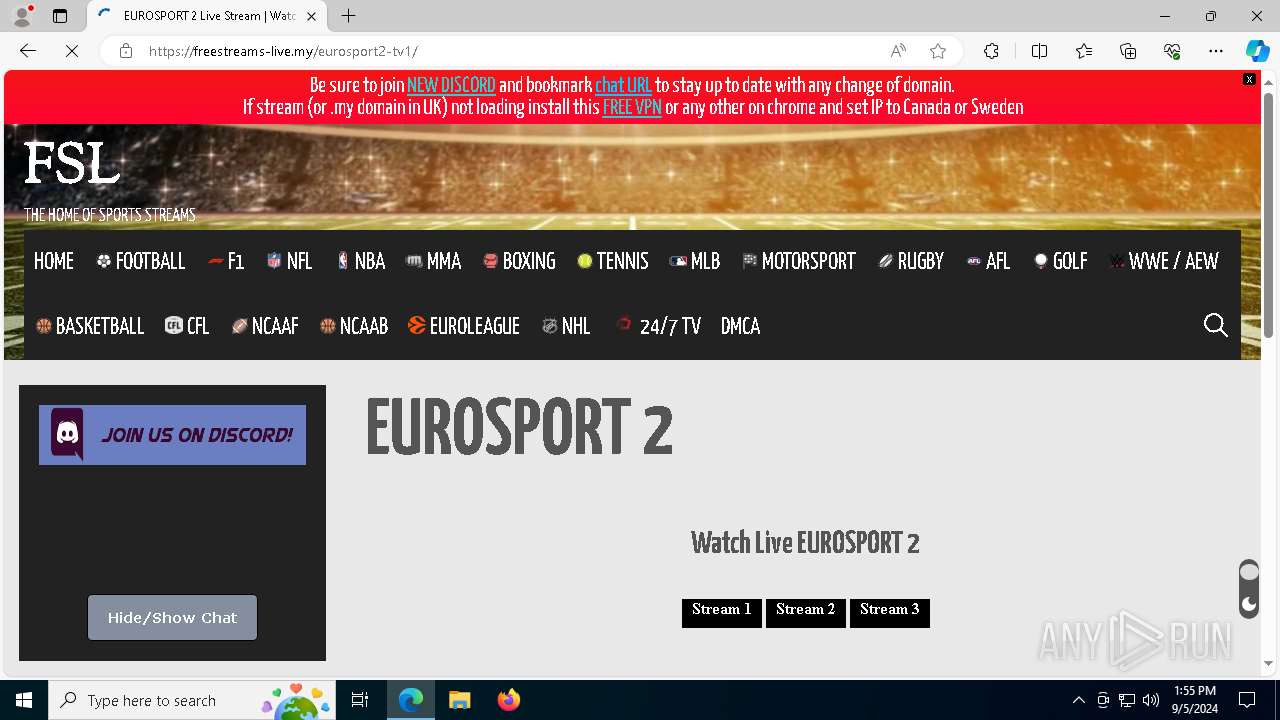Open Task View on taskbar

click(360, 700)
